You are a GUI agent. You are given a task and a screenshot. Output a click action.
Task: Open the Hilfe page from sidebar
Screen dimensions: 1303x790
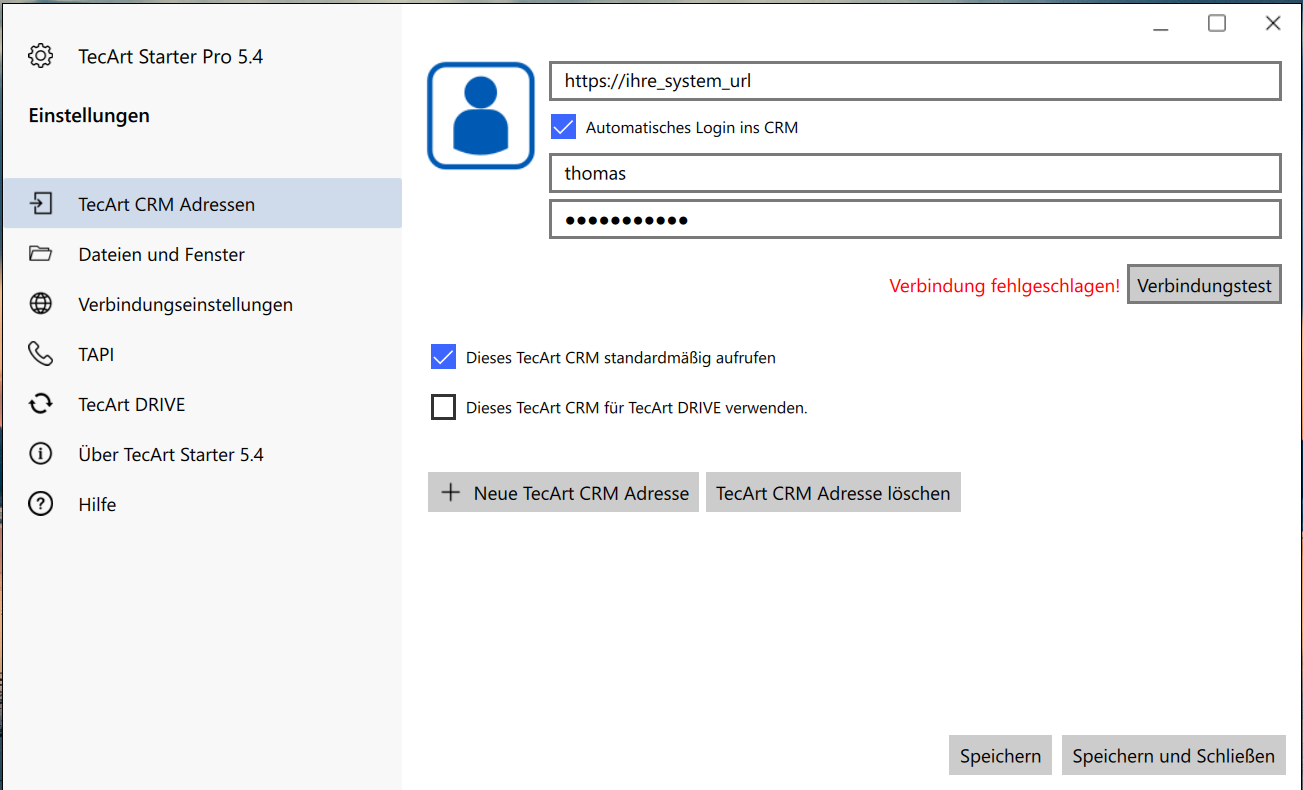click(202, 504)
